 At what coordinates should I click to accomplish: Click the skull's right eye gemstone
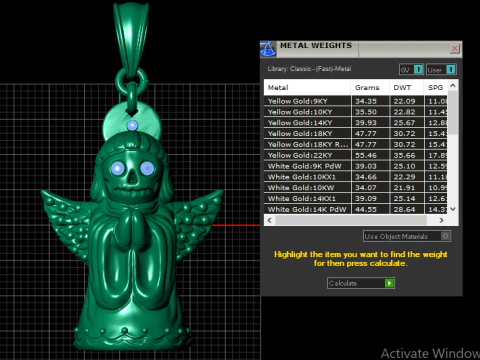(x=147, y=168)
